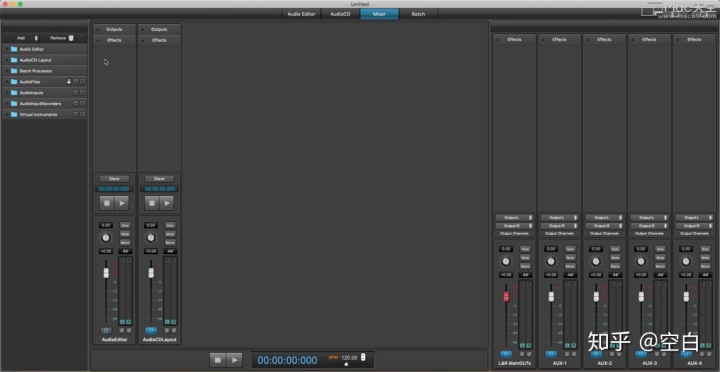Click the main timecode display 00:00:00:000
The image size is (720, 372).
287,361
